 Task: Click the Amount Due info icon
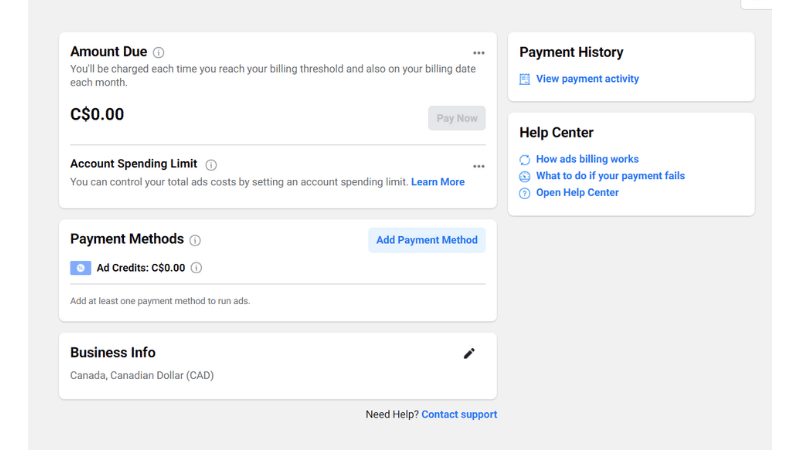(x=159, y=53)
